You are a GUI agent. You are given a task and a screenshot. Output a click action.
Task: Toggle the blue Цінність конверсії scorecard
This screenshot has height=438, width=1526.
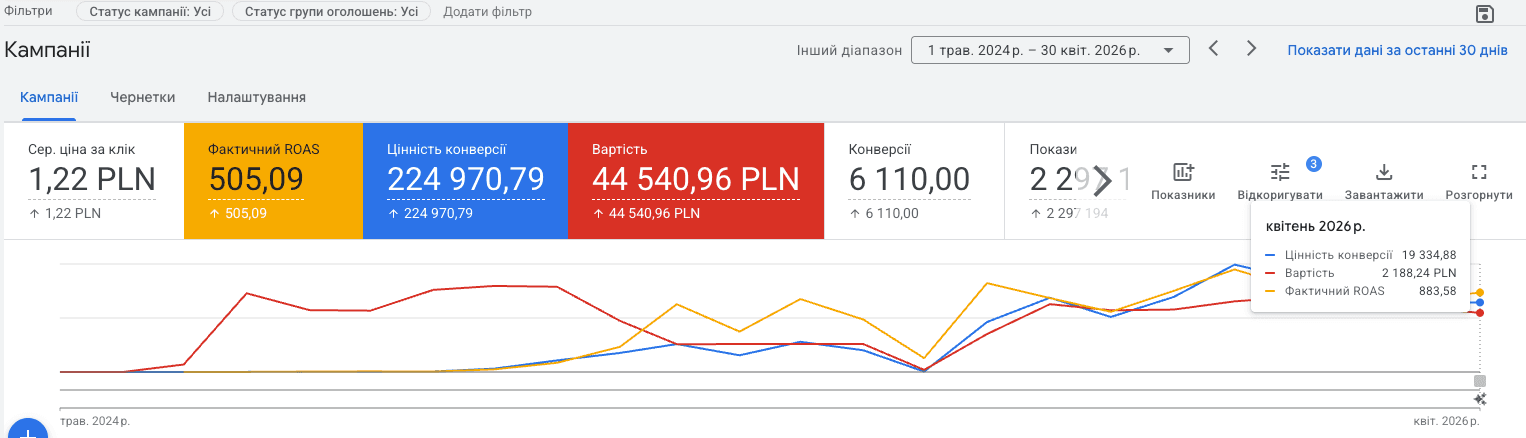[x=465, y=181]
